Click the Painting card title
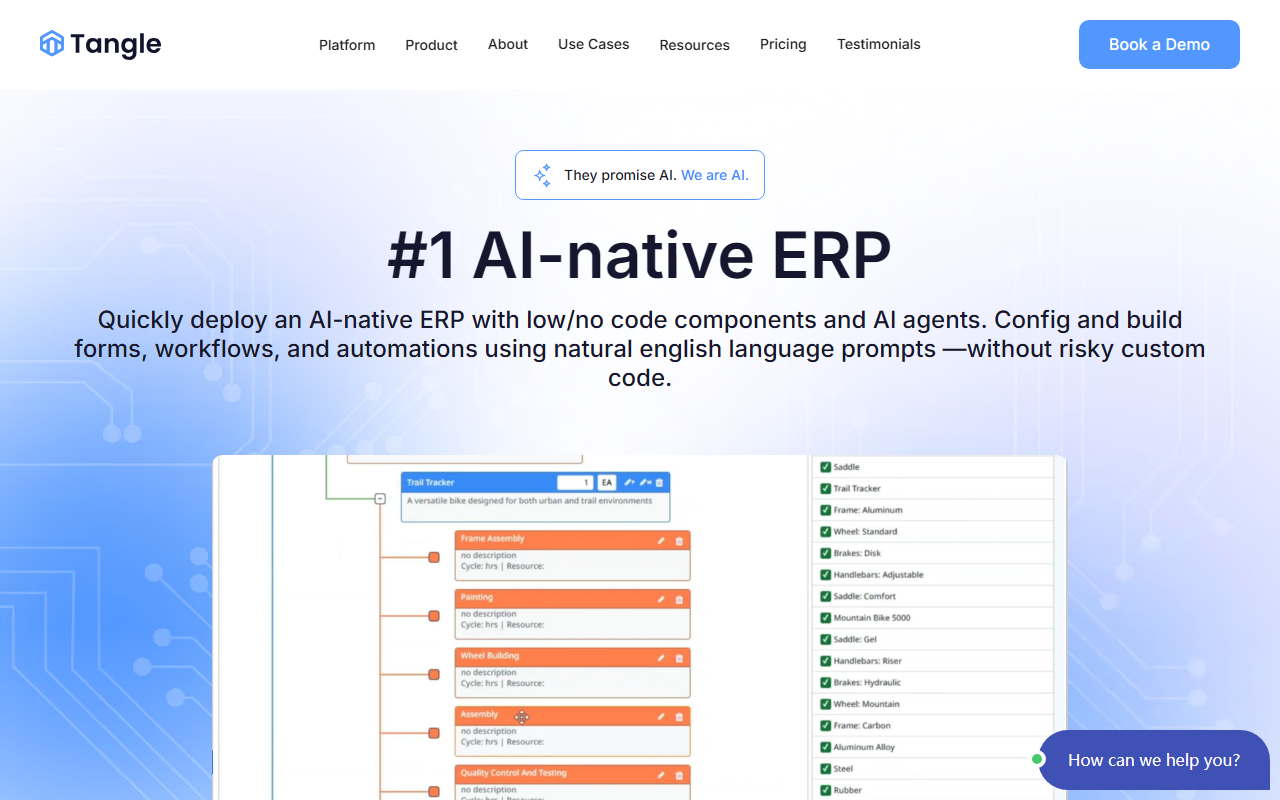Screen dimensions: 1280x800 pos(477,597)
